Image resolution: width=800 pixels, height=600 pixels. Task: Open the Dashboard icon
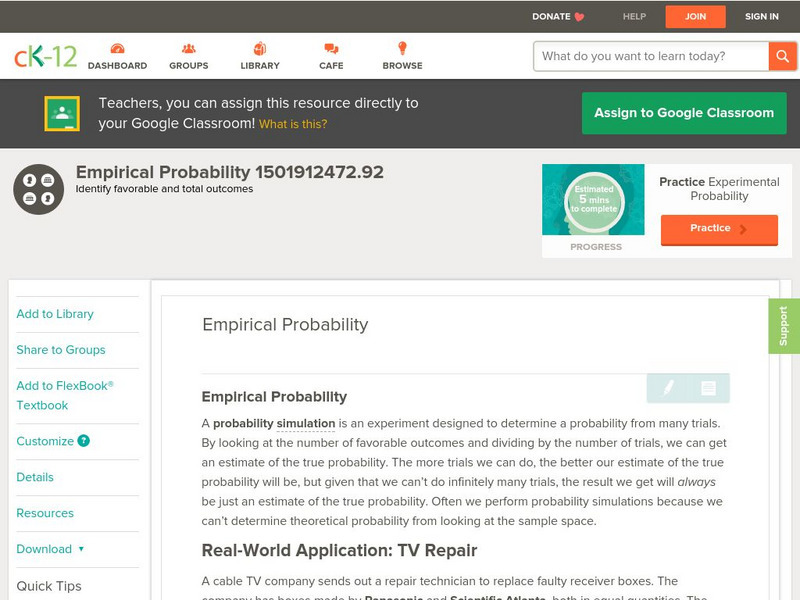pyautogui.click(x=117, y=50)
